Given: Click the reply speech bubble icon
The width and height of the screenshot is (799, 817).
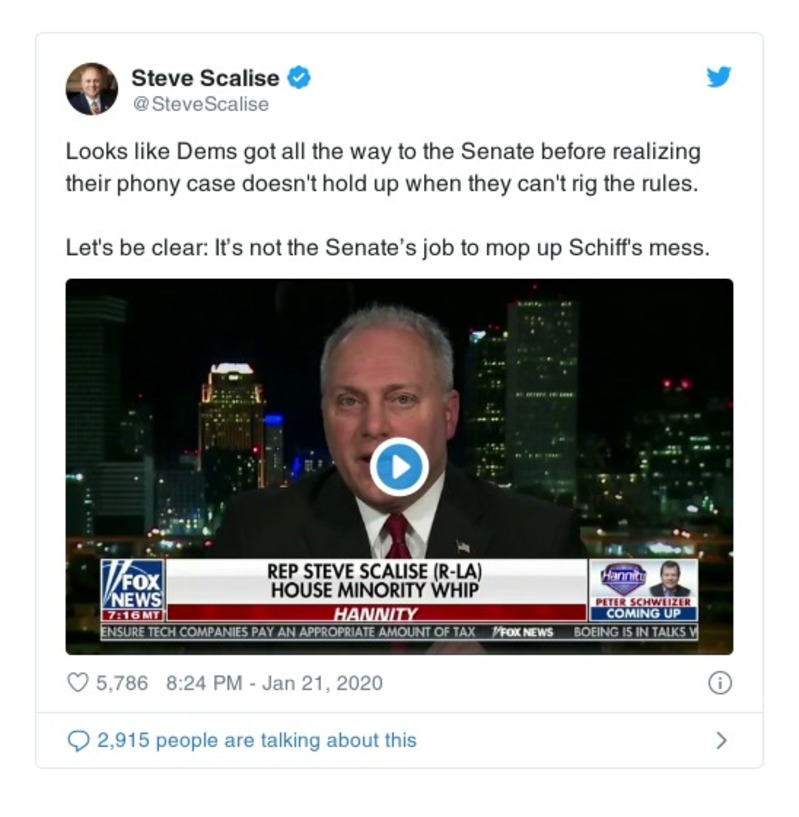Looking at the screenshot, I should pyautogui.click(x=79, y=740).
